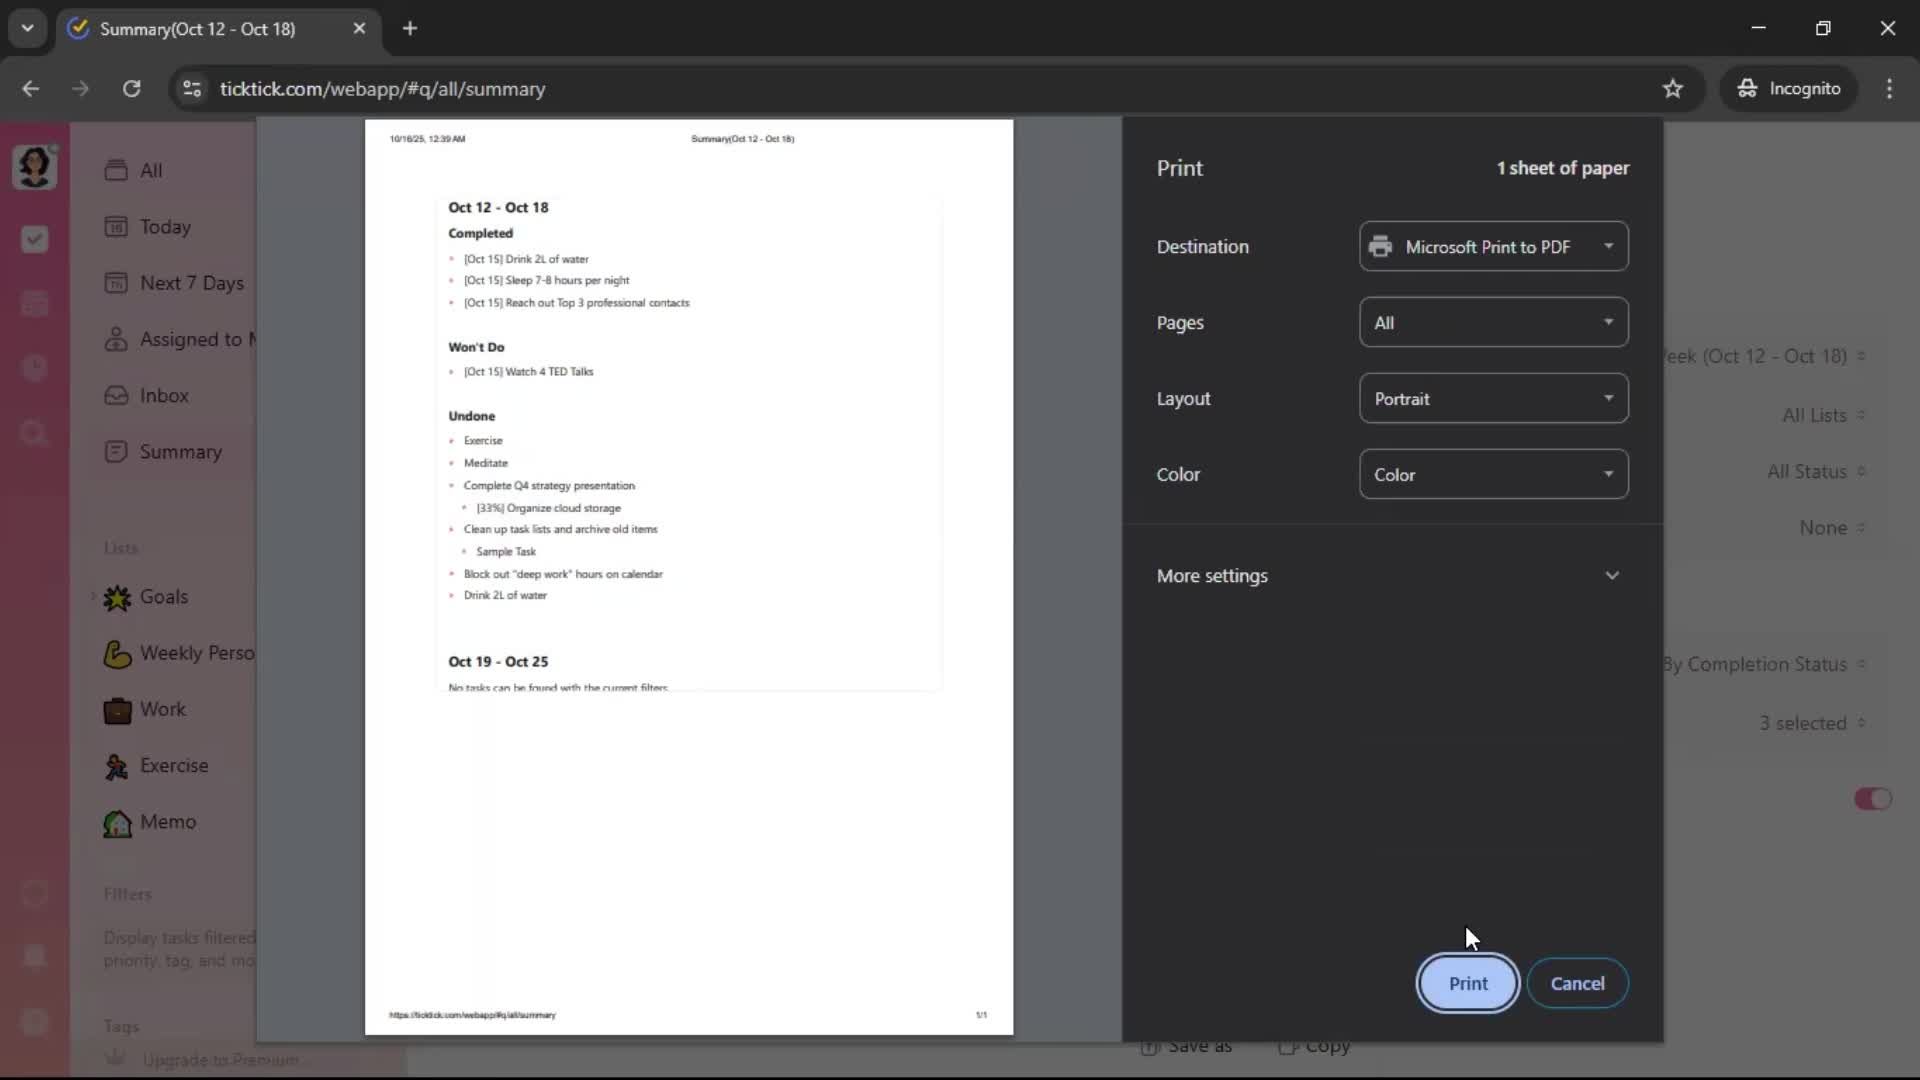Screen dimensions: 1920x1080
Task: Bookmark this page with star icon
Action: tap(1673, 89)
